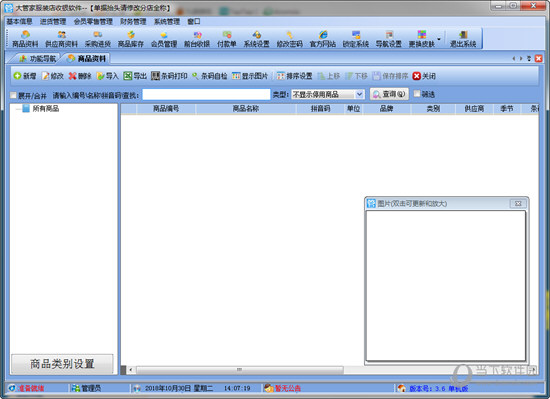Click 品牌 column header
This screenshot has width=550, height=399.
click(x=386, y=109)
